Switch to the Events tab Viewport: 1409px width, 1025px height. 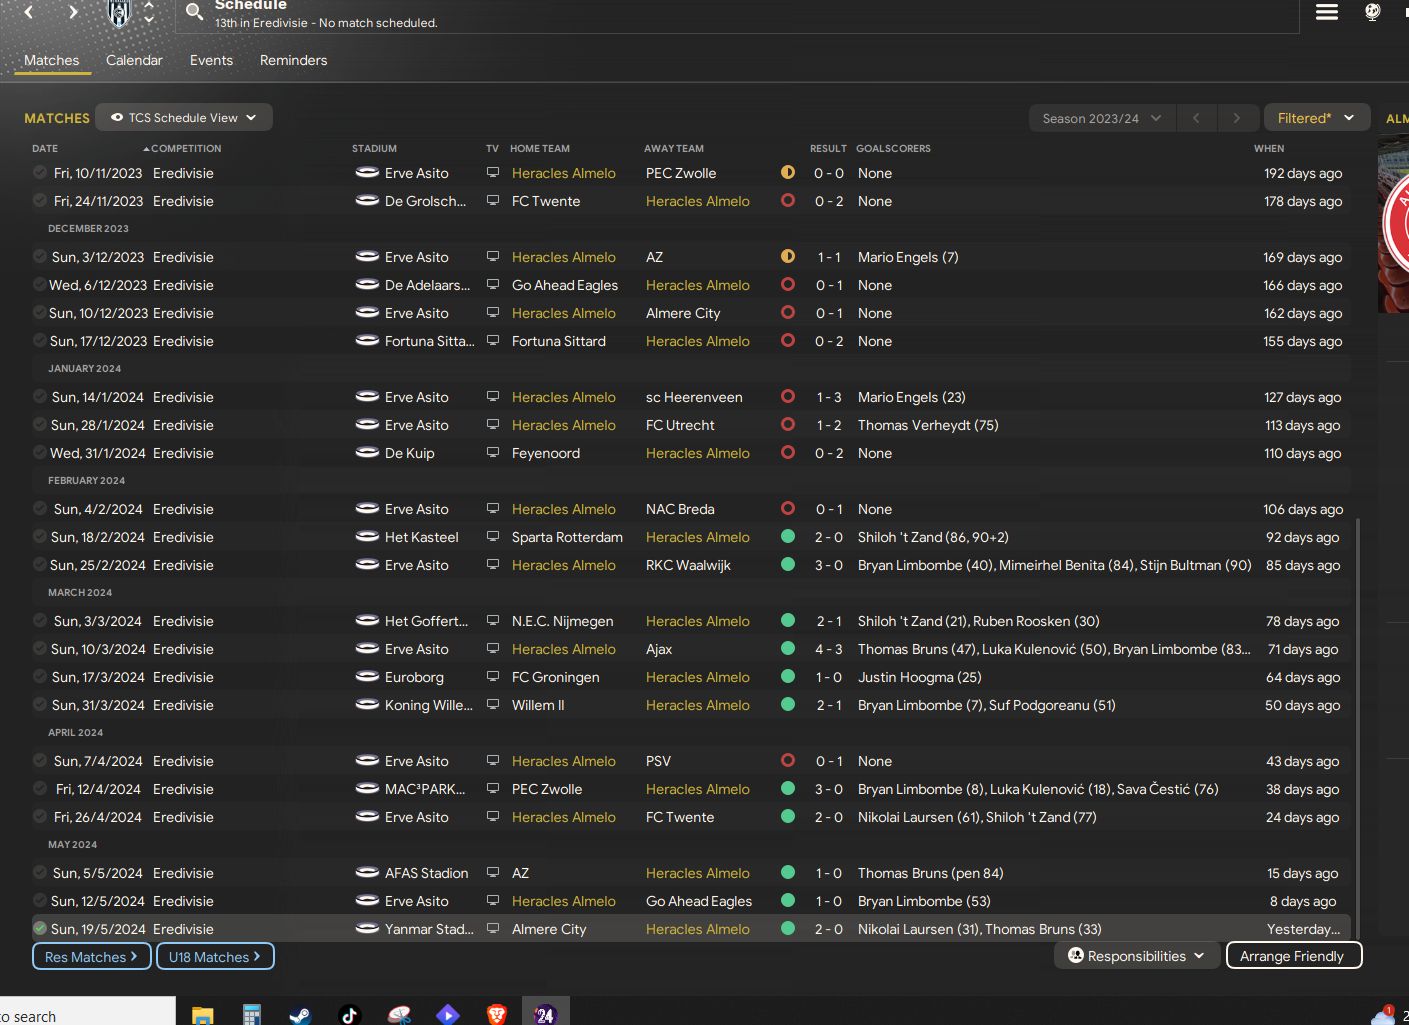point(211,60)
